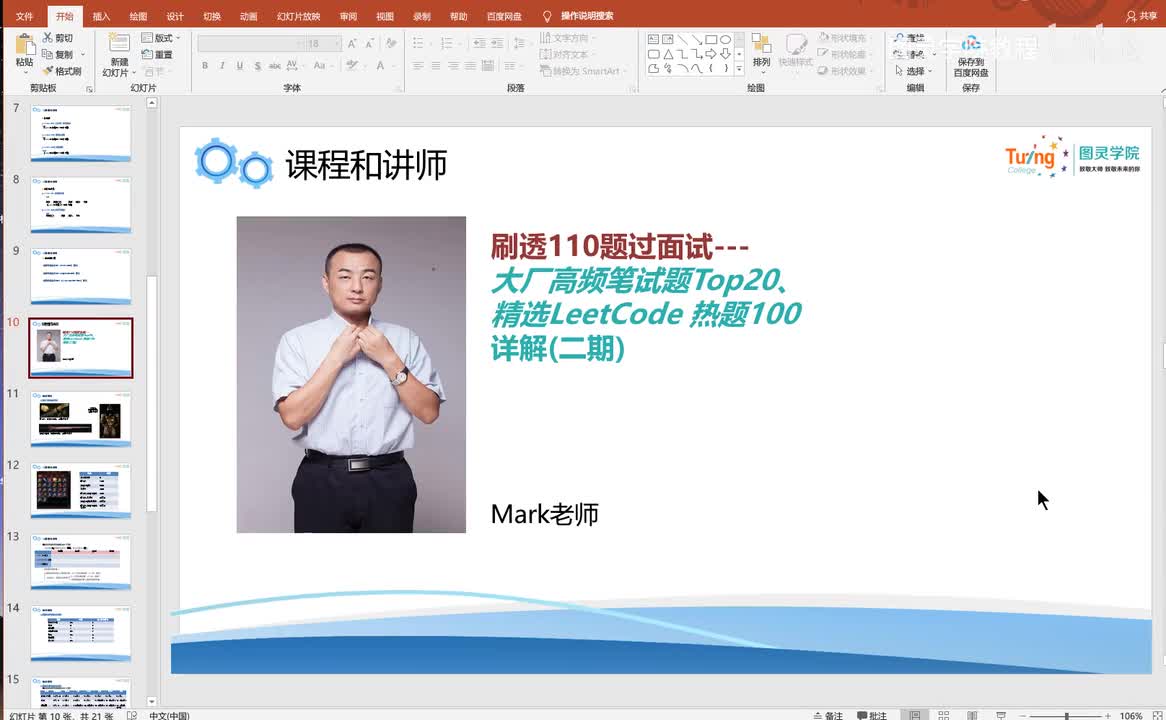1166x720 pixels.
Task: Switch to the 插入 Insert tab
Action: coord(101,16)
